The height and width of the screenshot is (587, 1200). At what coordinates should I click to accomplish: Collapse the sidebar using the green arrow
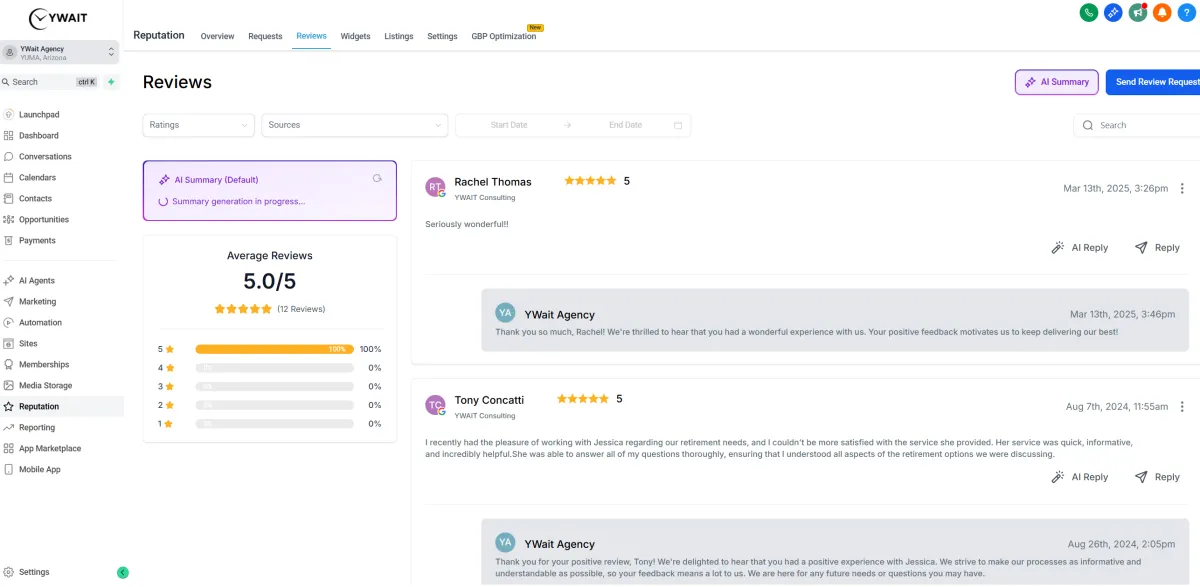(x=123, y=573)
